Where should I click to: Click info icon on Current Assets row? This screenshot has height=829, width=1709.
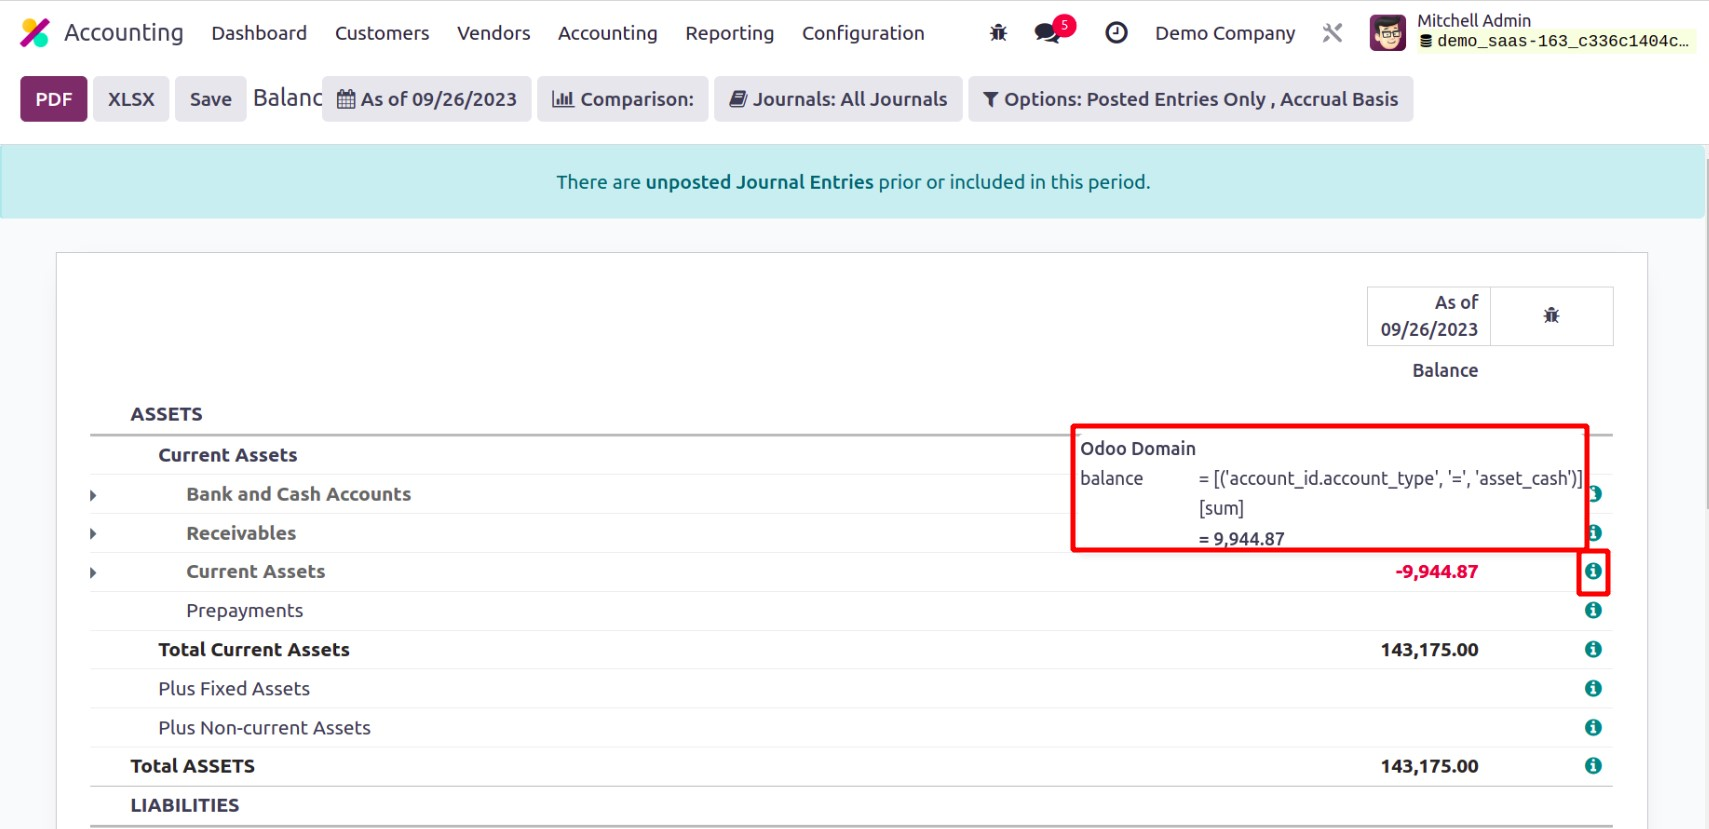point(1593,572)
